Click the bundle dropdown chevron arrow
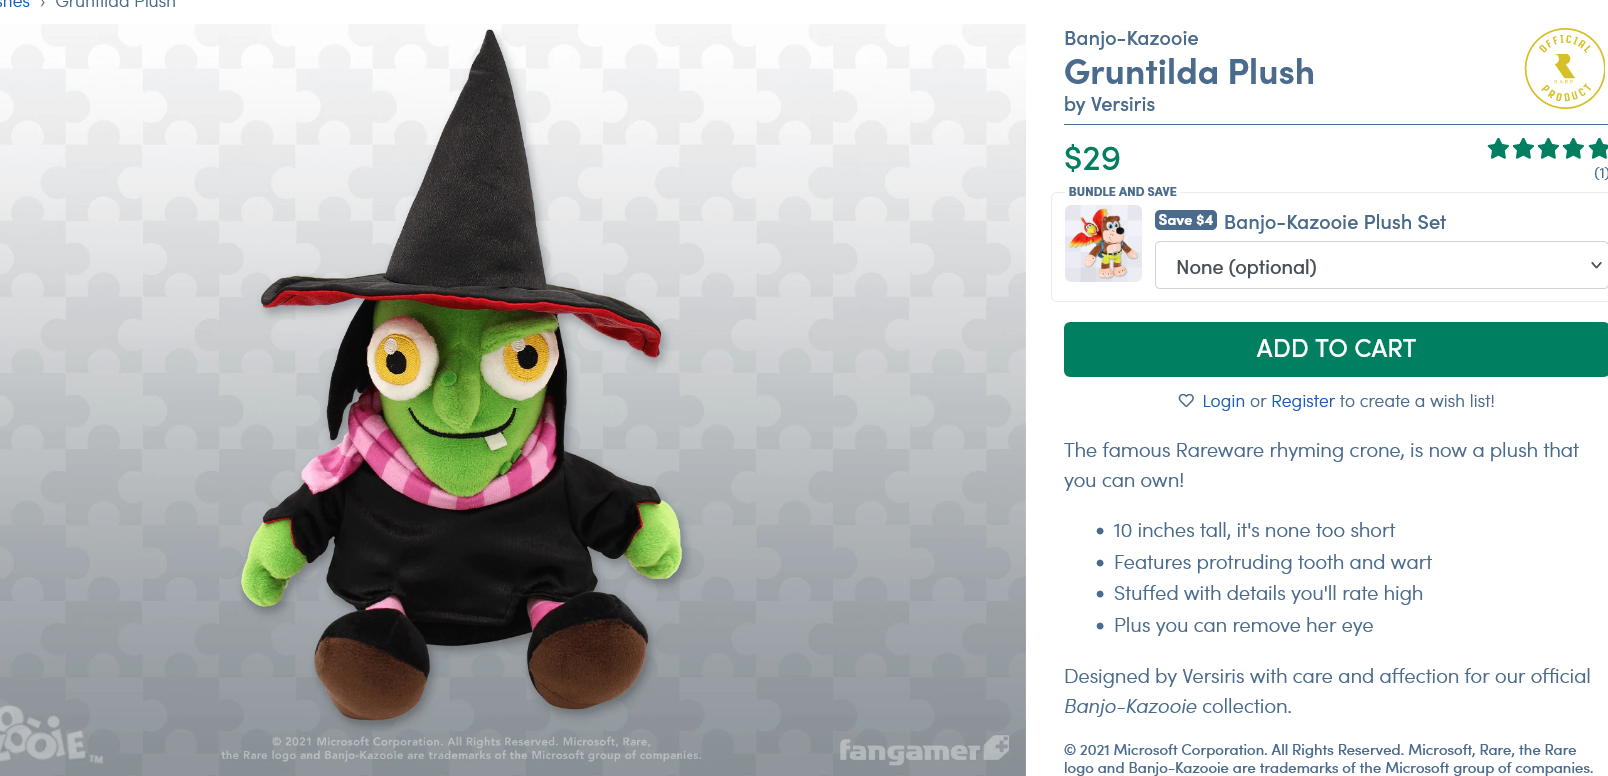This screenshot has width=1608, height=776. pyautogui.click(x=1596, y=265)
